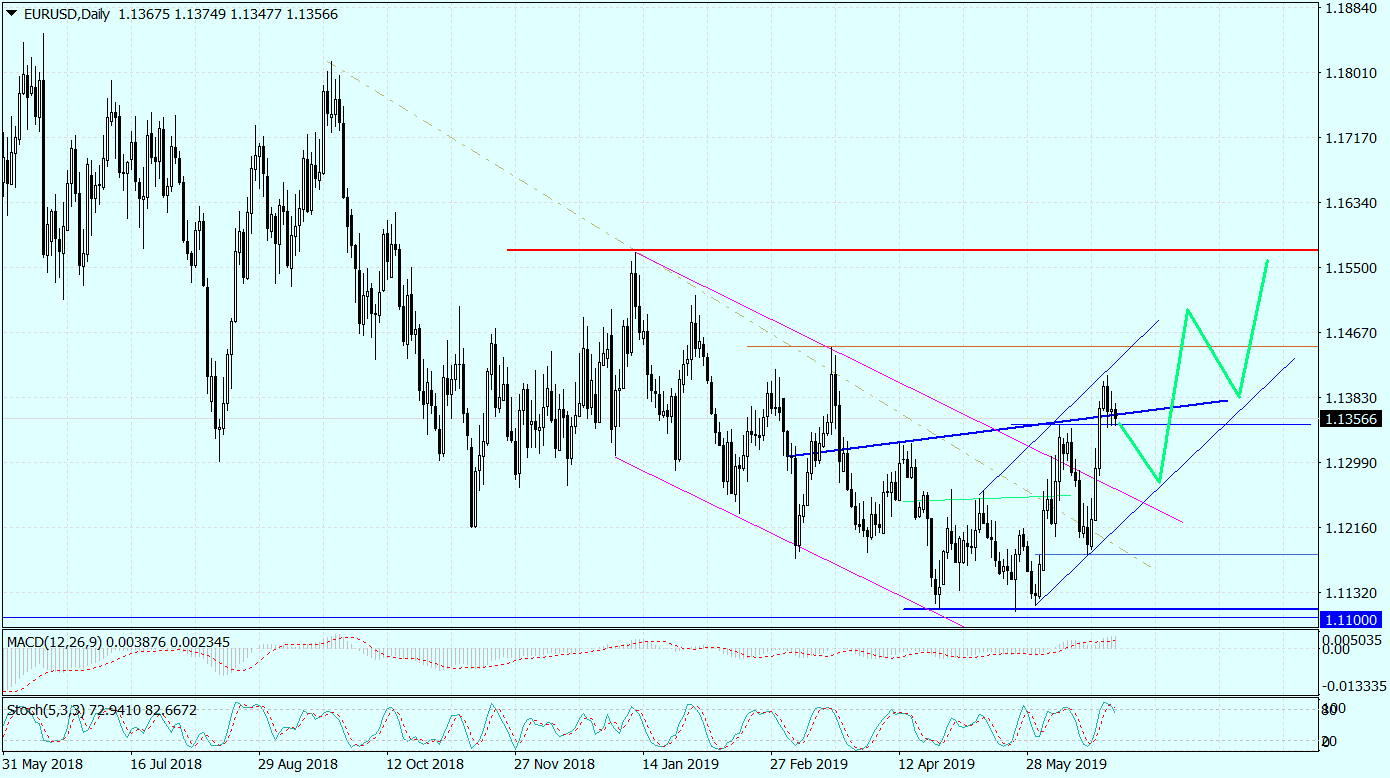1390x778 pixels.
Task: Click the date label 27 Nov 2018
Action: 554,765
